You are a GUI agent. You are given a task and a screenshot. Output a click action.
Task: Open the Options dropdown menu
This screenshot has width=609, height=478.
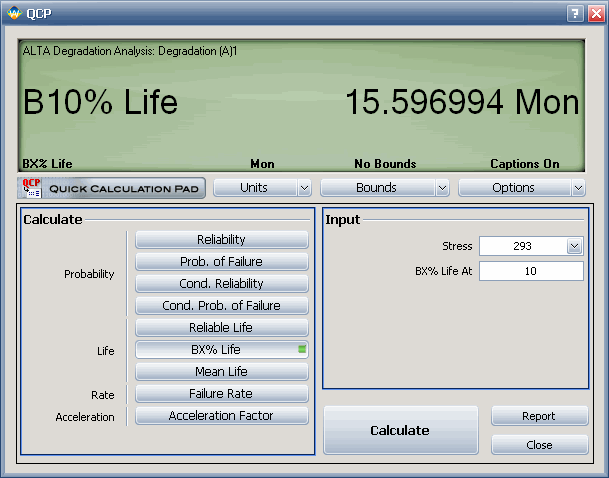pyautogui.click(x=521, y=188)
